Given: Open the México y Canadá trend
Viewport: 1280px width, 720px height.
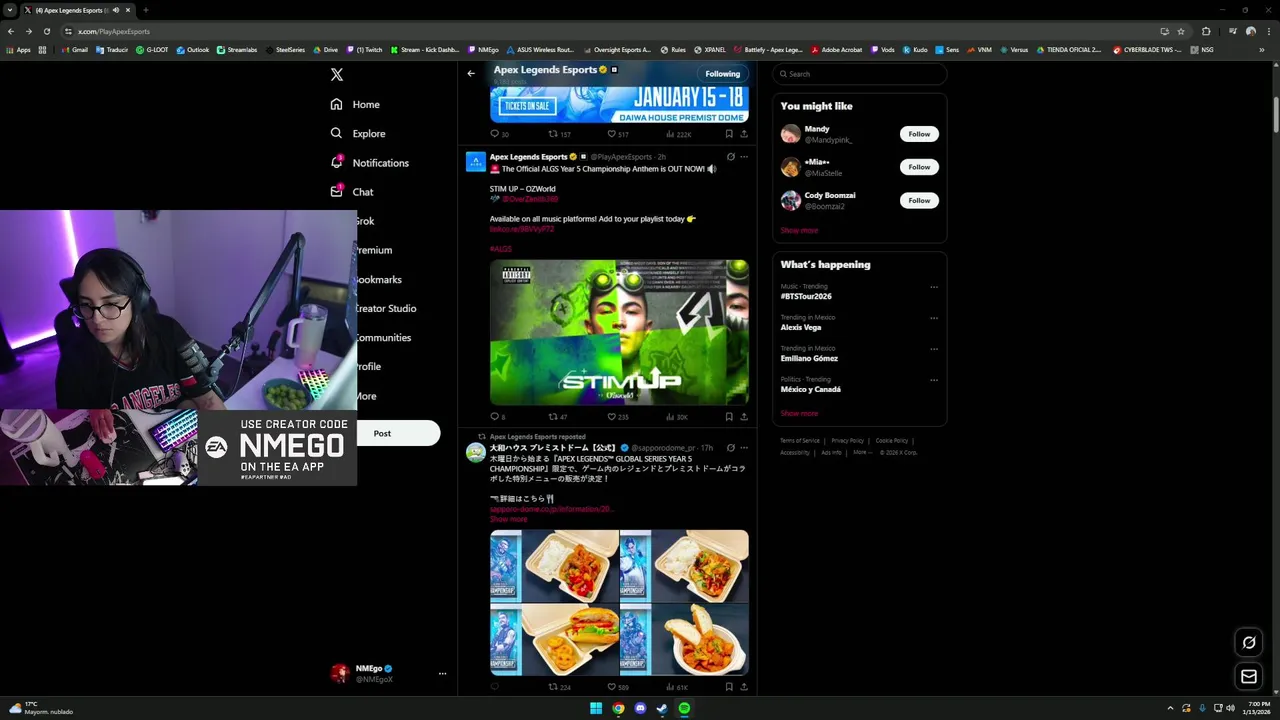Looking at the screenshot, I should 810,389.
